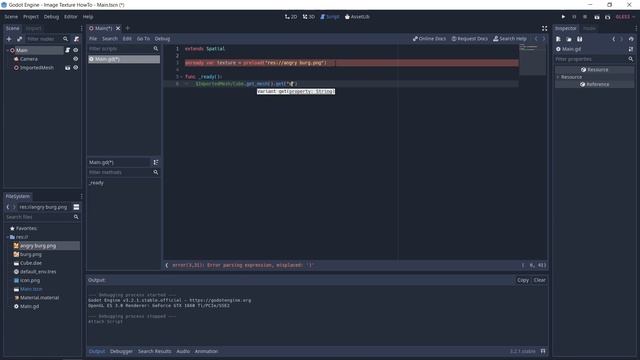Play the edited scene

pos(597,17)
